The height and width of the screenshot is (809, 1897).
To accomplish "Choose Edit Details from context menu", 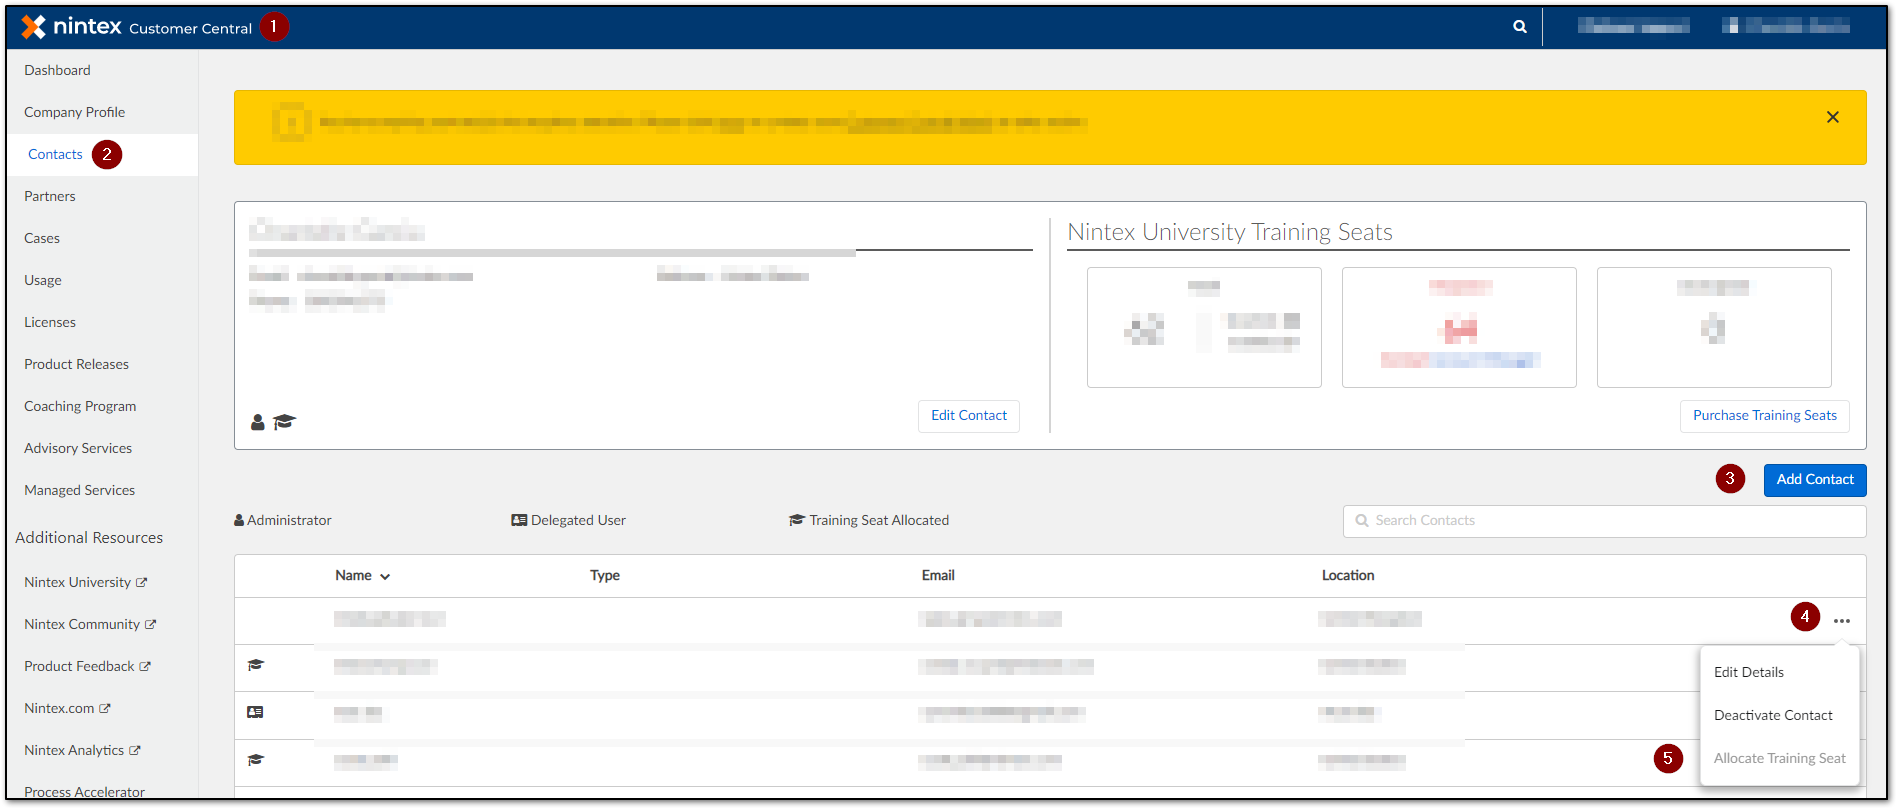I will (1749, 672).
